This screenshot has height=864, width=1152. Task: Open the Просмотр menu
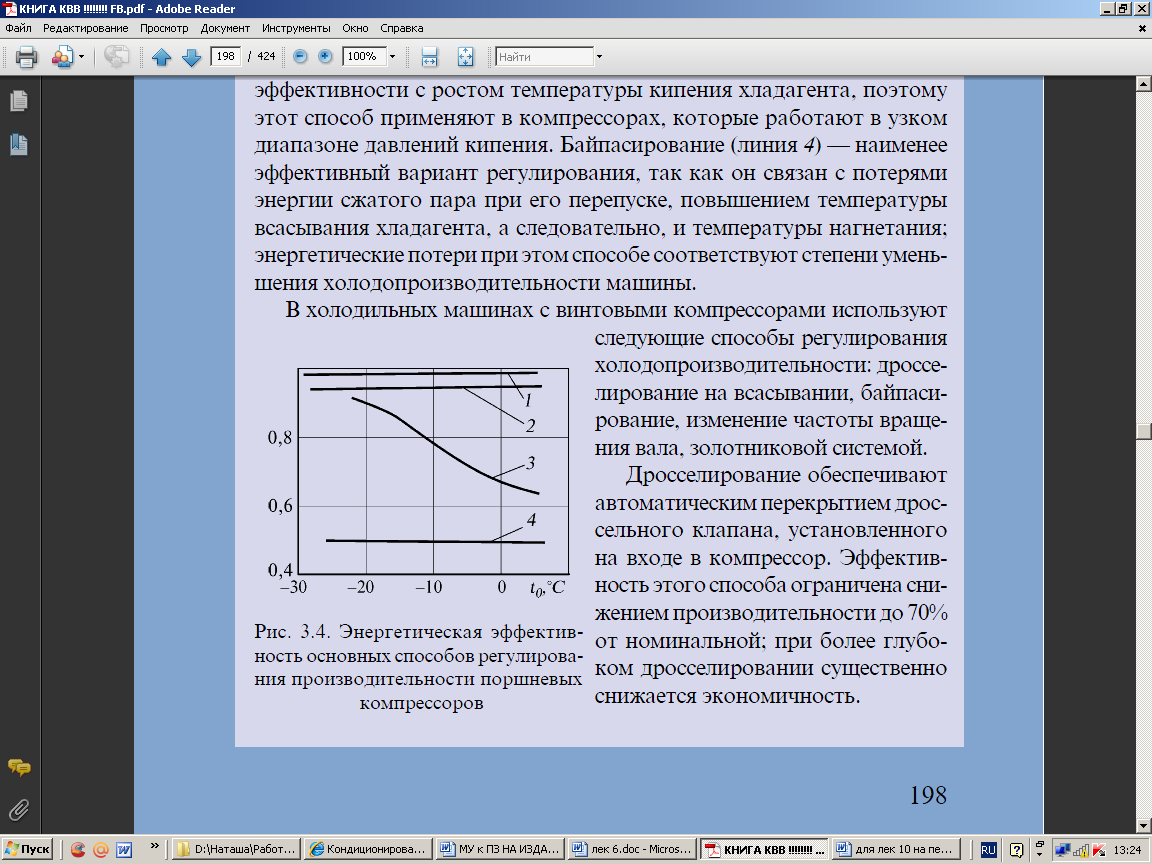click(164, 28)
